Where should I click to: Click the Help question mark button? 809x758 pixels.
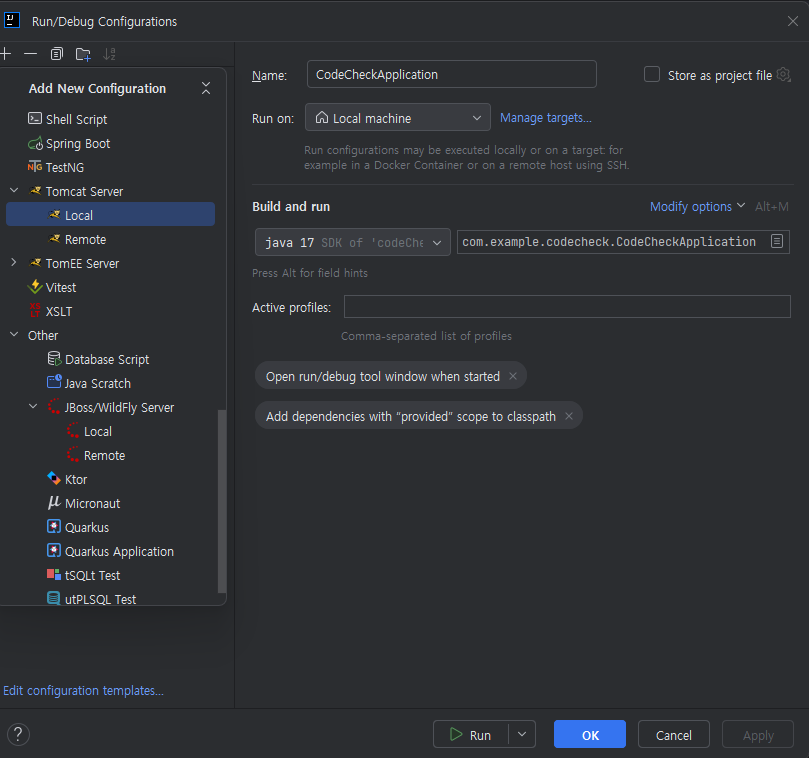[18, 734]
